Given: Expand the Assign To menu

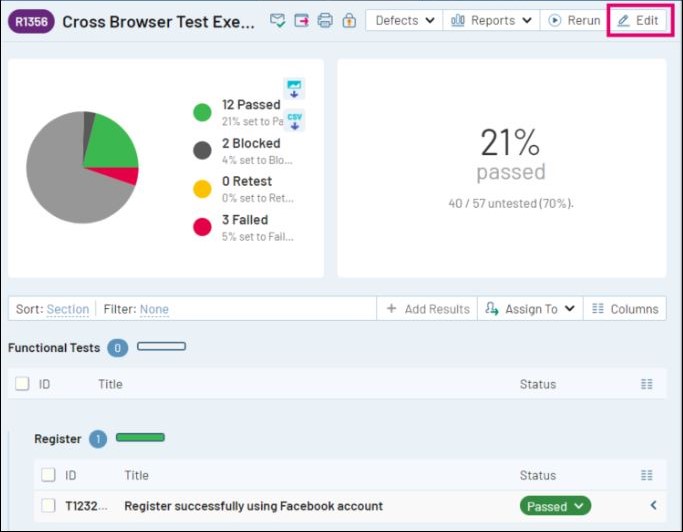Looking at the screenshot, I should click(x=530, y=309).
